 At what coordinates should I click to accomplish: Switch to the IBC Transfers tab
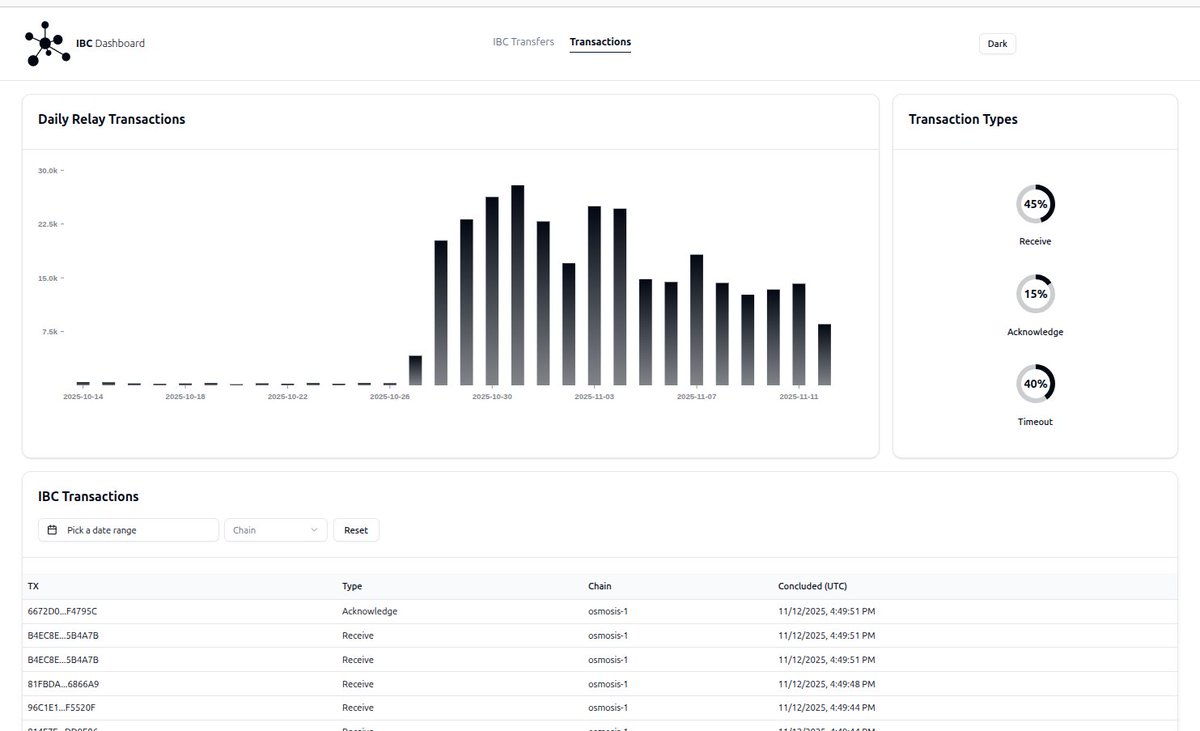click(x=523, y=42)
